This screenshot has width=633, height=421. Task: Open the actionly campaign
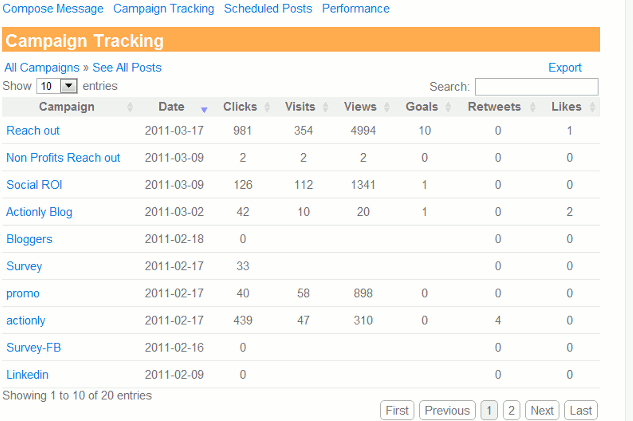point(25,320)
